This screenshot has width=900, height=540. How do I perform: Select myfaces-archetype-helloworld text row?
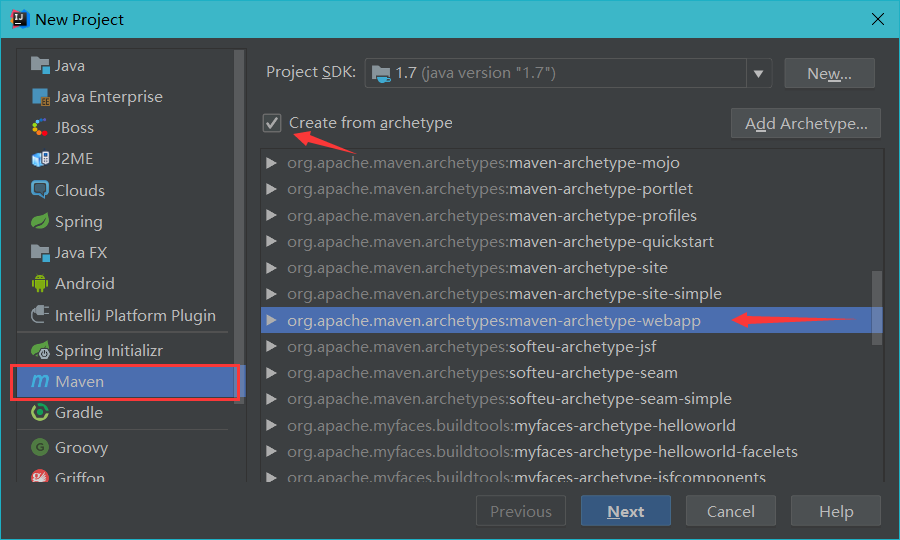click(x=511, y=426)
